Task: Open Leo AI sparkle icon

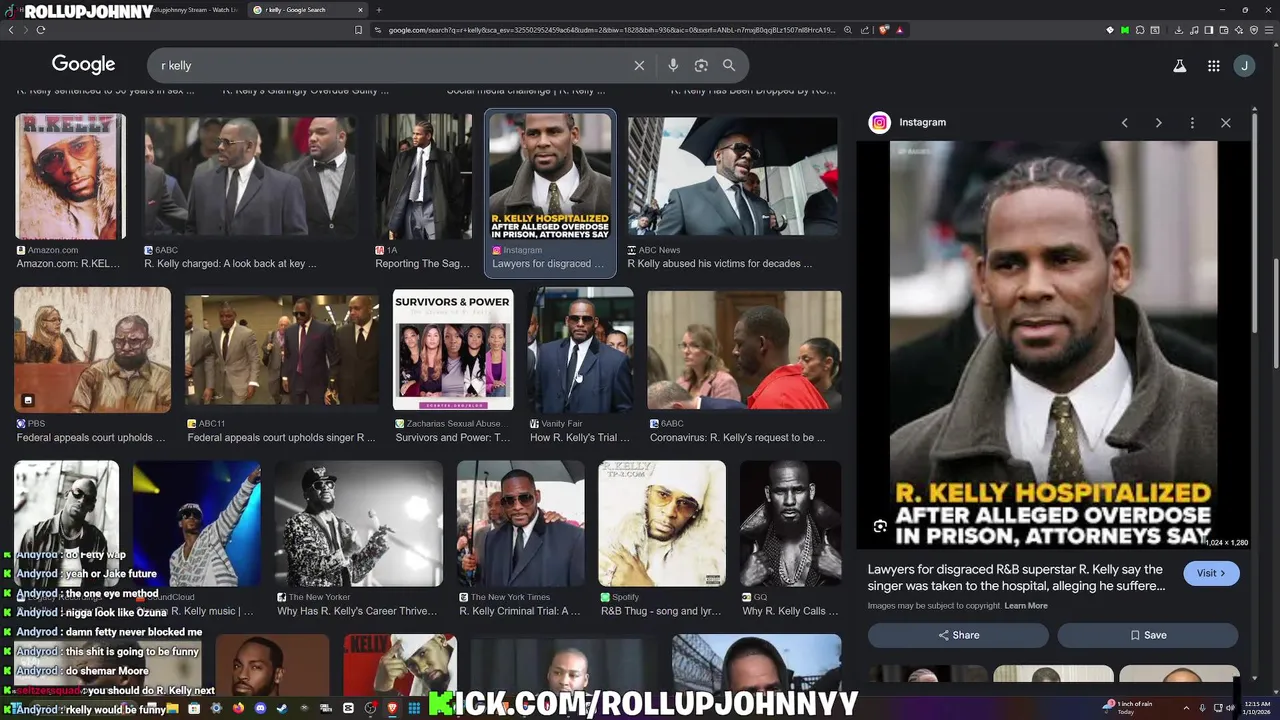Action: 1239,30
